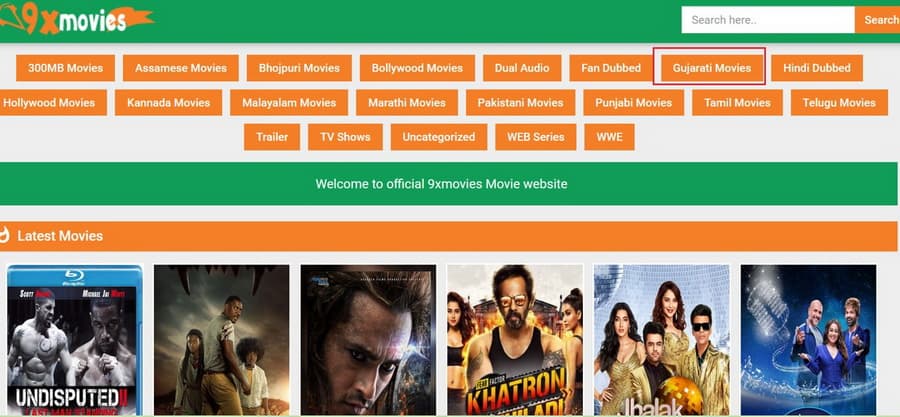Browse the Hollywood Movies category

[x=51, y=103]
